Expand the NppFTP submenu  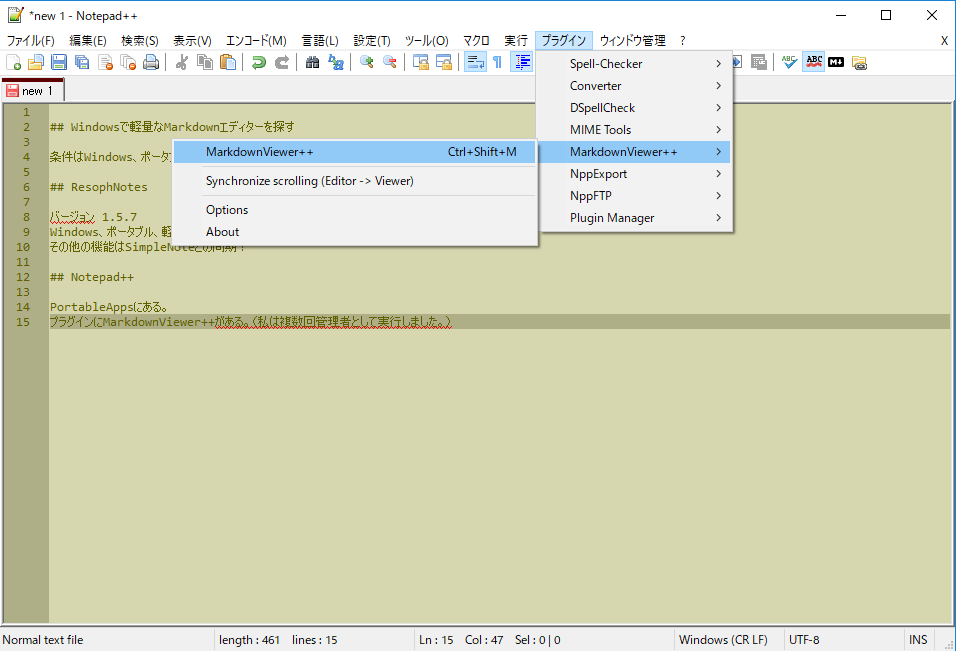pos(634,195)
